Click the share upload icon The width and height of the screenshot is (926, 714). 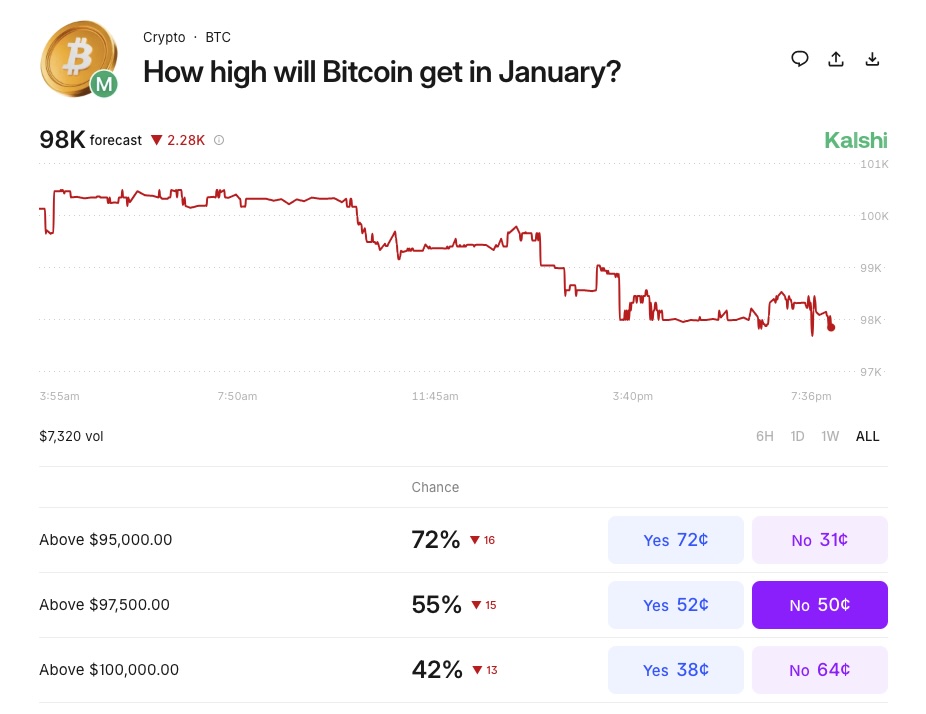coord(836,59)
